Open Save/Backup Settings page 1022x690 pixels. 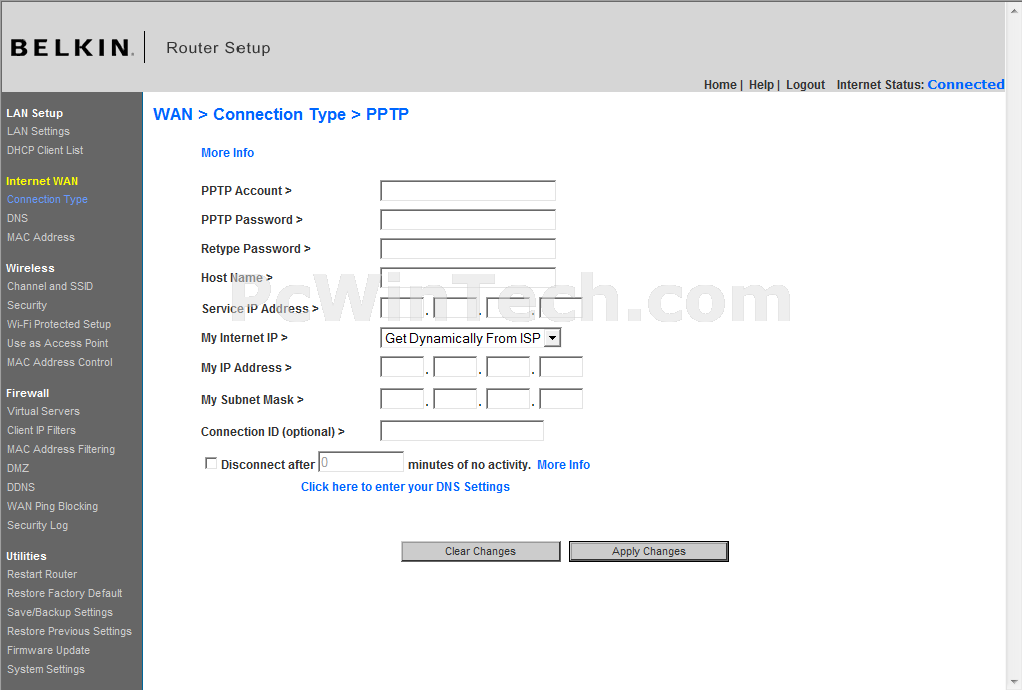pyautogui.click(x=60, y=612)
